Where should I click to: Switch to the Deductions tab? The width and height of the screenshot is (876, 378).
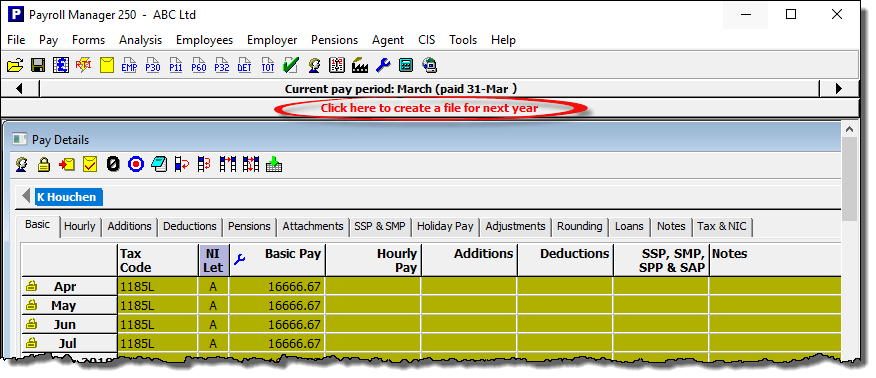pyautogui.click(x=190, y=227)
